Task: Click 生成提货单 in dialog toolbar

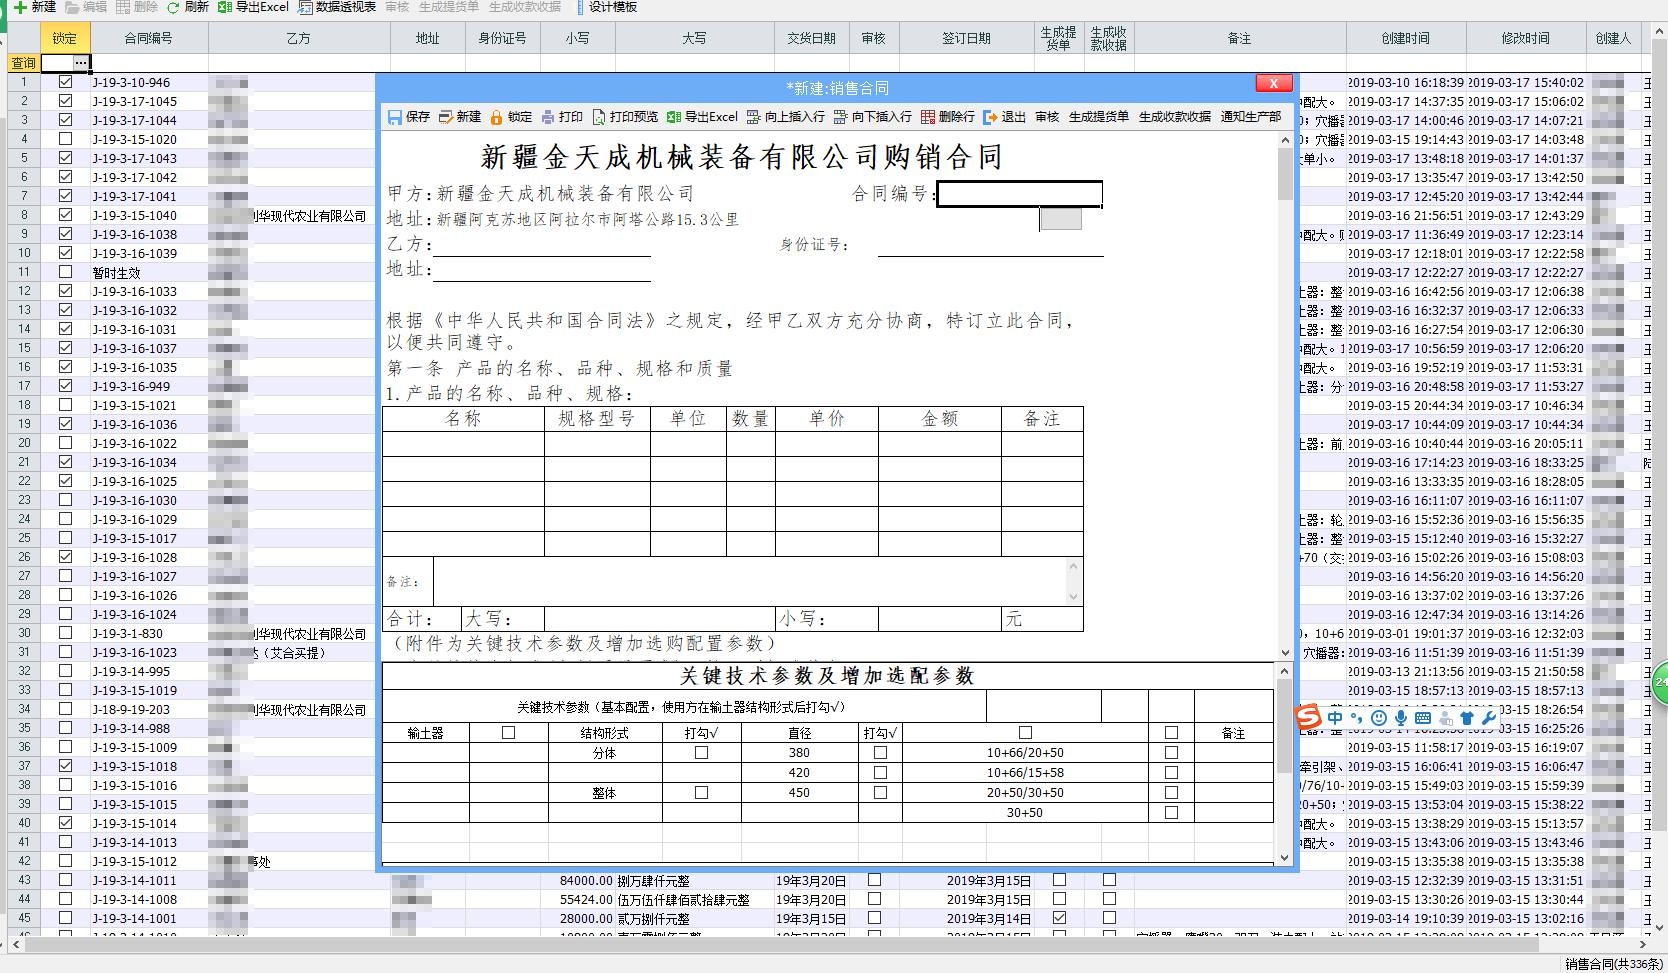Action: (1099, 117)
